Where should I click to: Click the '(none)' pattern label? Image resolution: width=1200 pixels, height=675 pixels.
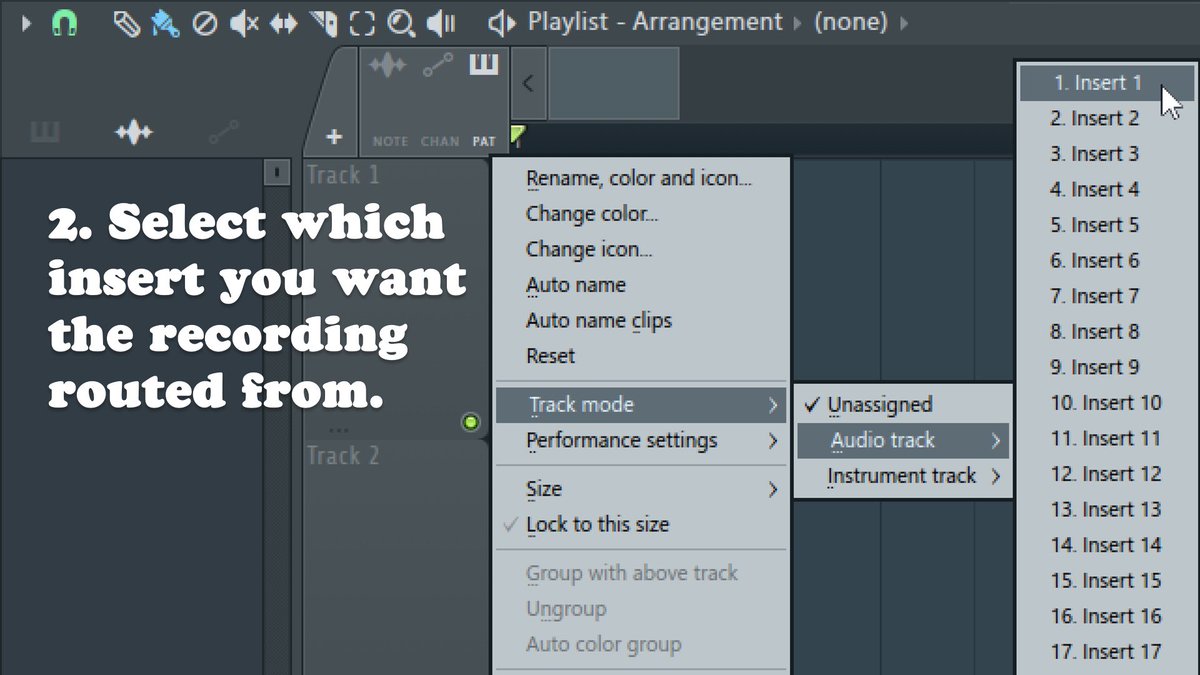(x=851, y=22)
